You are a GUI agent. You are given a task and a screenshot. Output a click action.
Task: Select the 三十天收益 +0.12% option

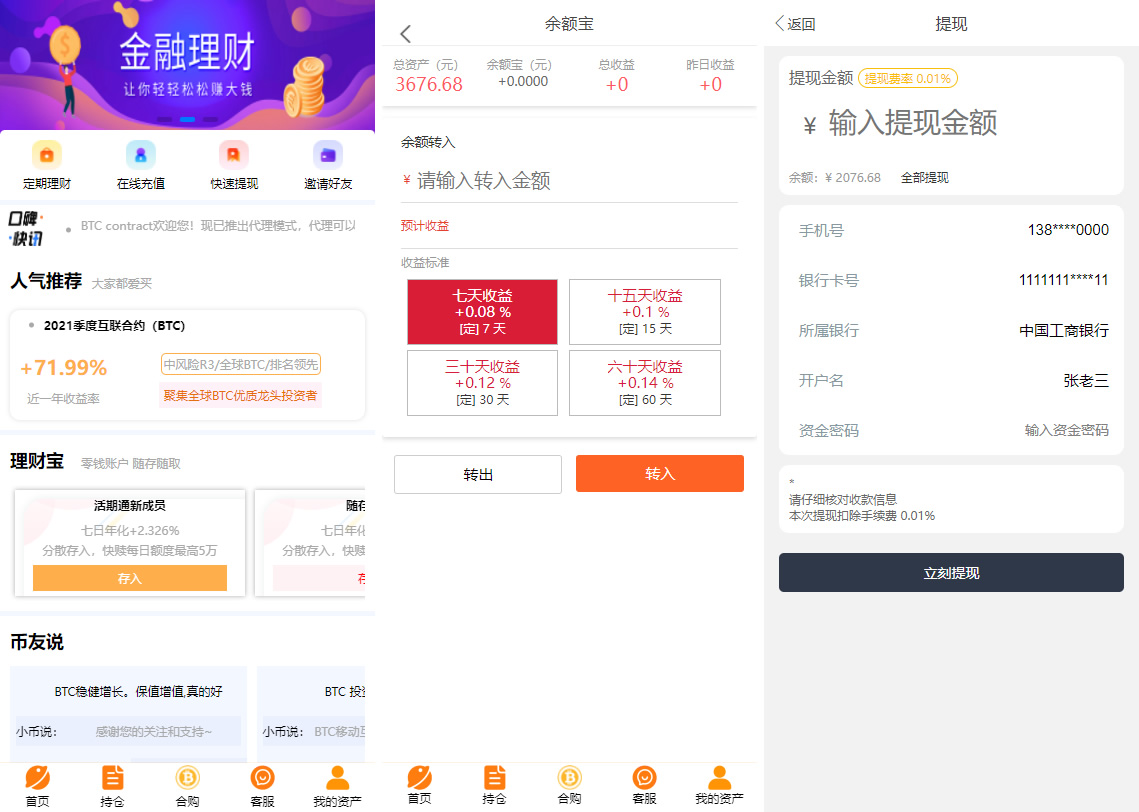[x=482, y=383]
